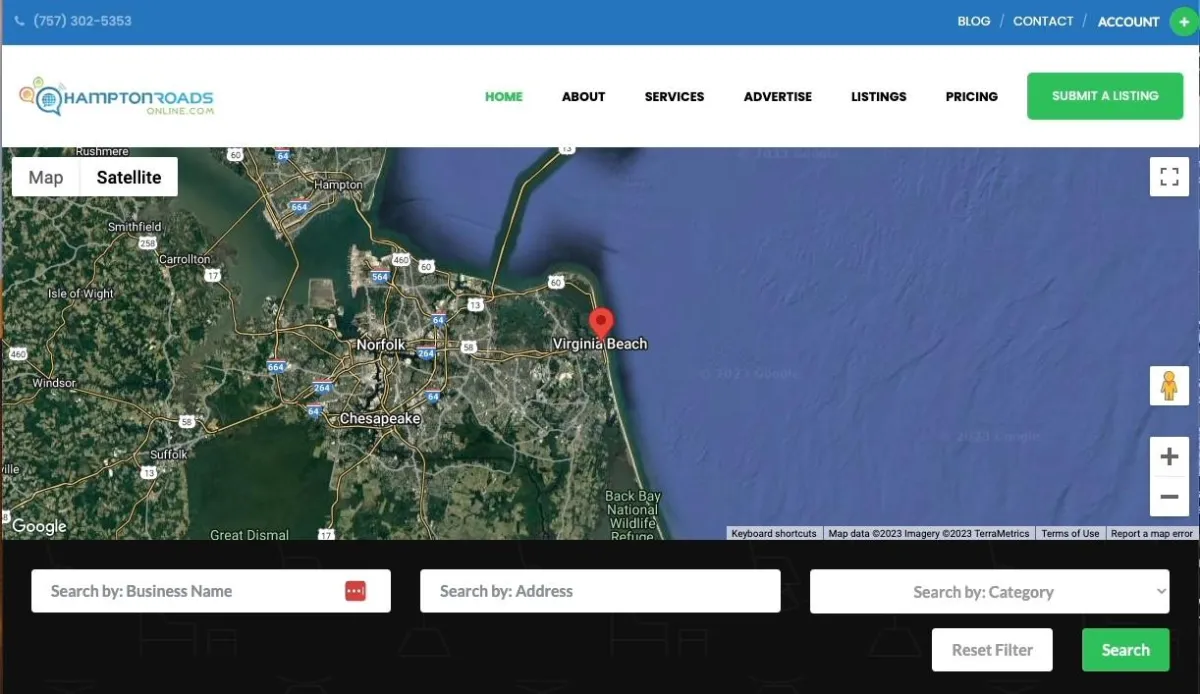Toggle fullscreen map view

[1169, 177]
